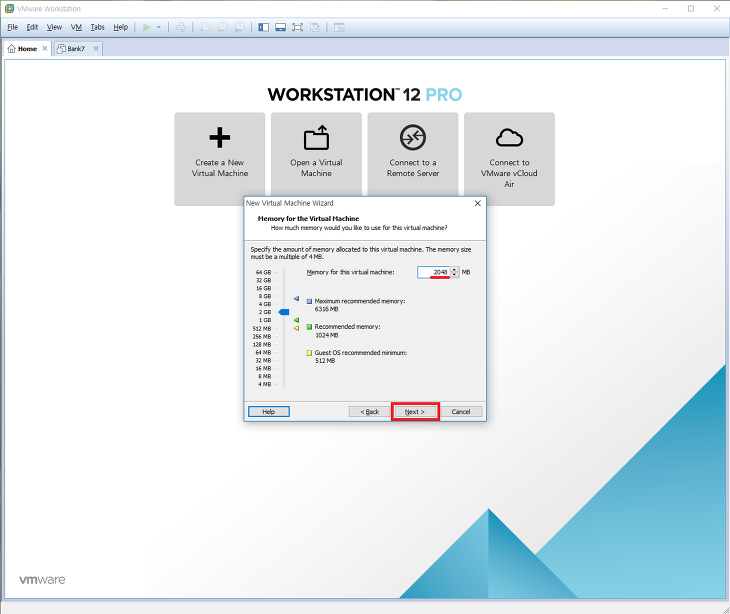The height and width of the screenshot is (614, 730).
Task: Click the Next button in the wizard
Action: pyautogui.click(x=415, y=412)
